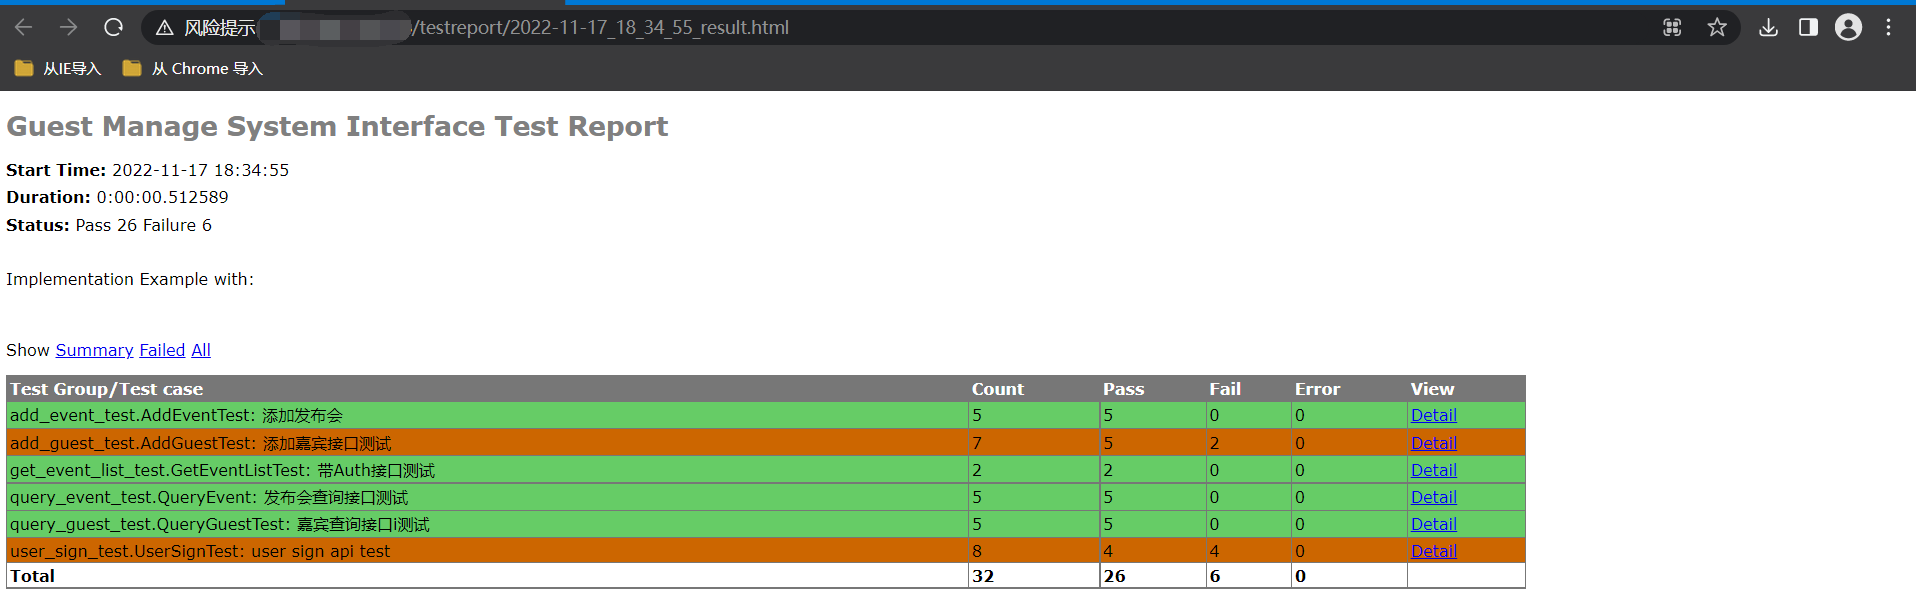The width and height of the screenshot is (1916, 616).
Task: Click the Status line Pass 26 Failure 6
Action: [109, 225]
